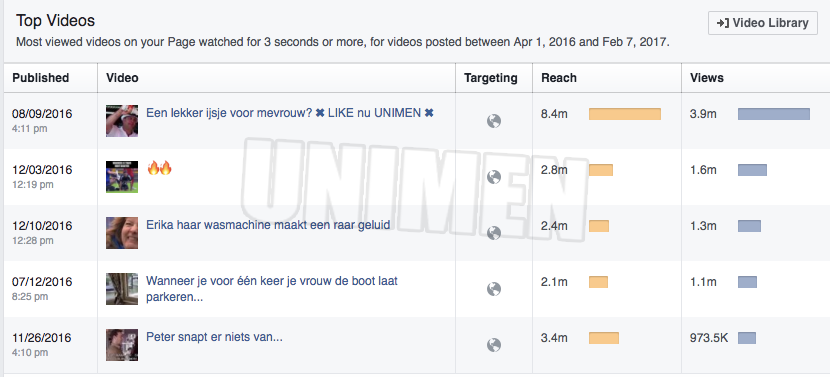830x377 pixels.
Task: Open 'Peter snapt er niets van...' link
Action: pyautogui.click(x=214, y=337)
